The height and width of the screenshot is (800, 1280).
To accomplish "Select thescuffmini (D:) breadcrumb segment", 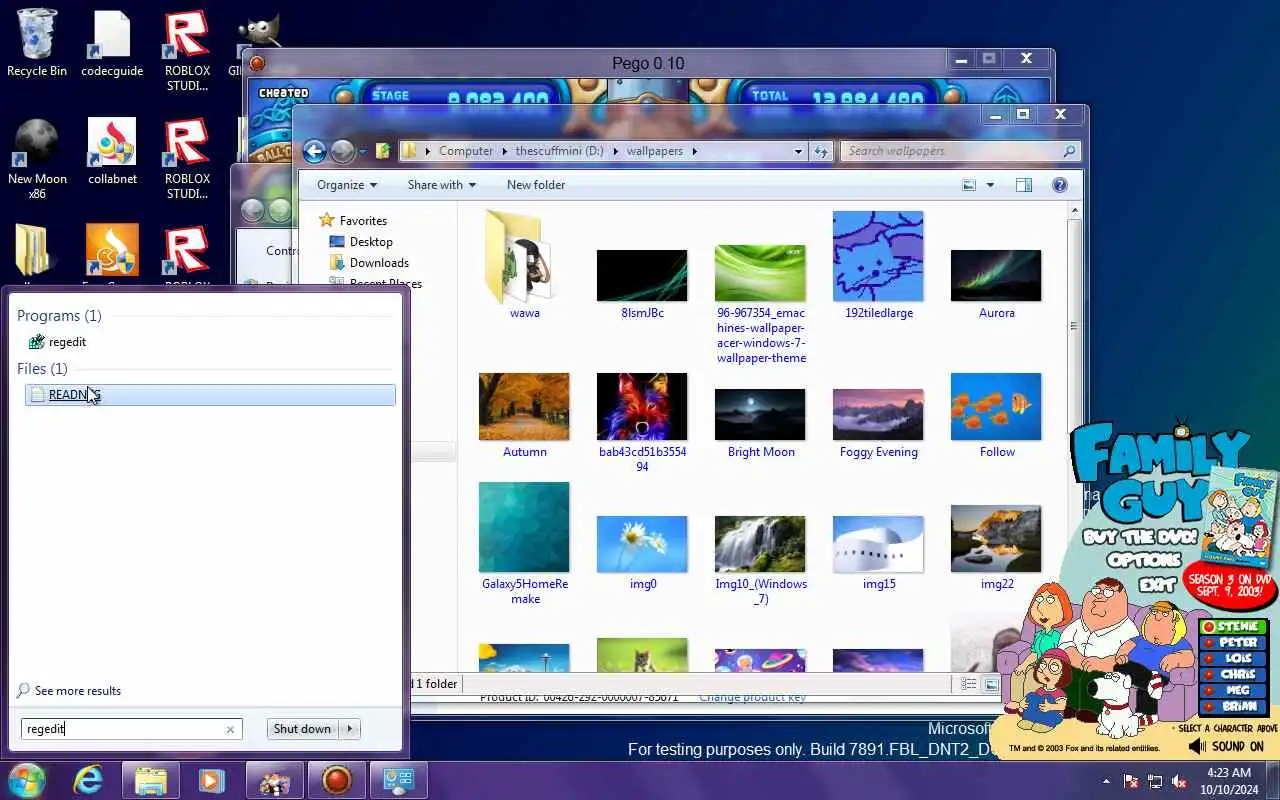I will [558, 151].
